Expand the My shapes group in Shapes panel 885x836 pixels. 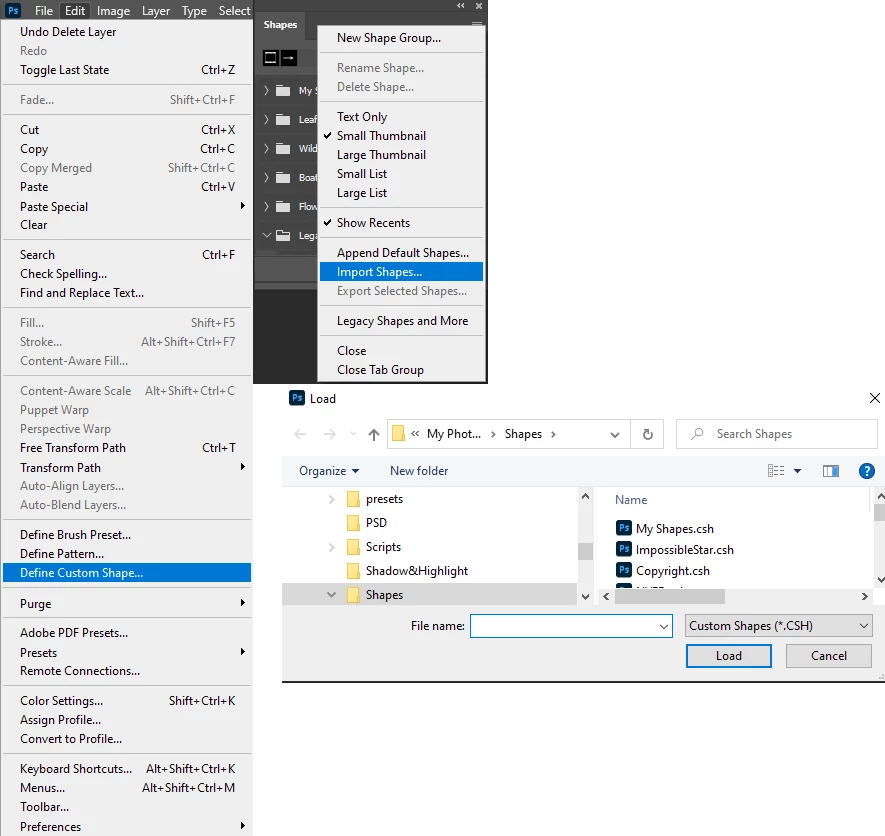[x=266, y=90]
